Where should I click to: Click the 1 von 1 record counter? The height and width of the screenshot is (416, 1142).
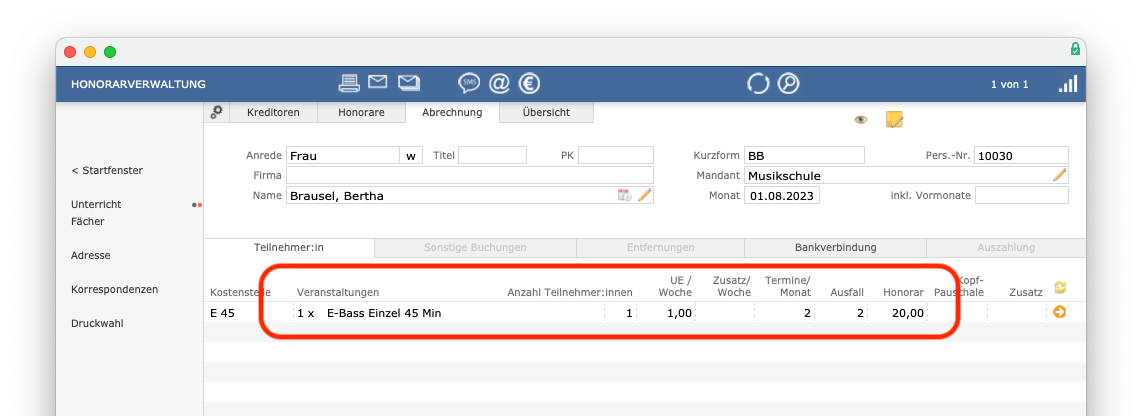[1009, 85]
